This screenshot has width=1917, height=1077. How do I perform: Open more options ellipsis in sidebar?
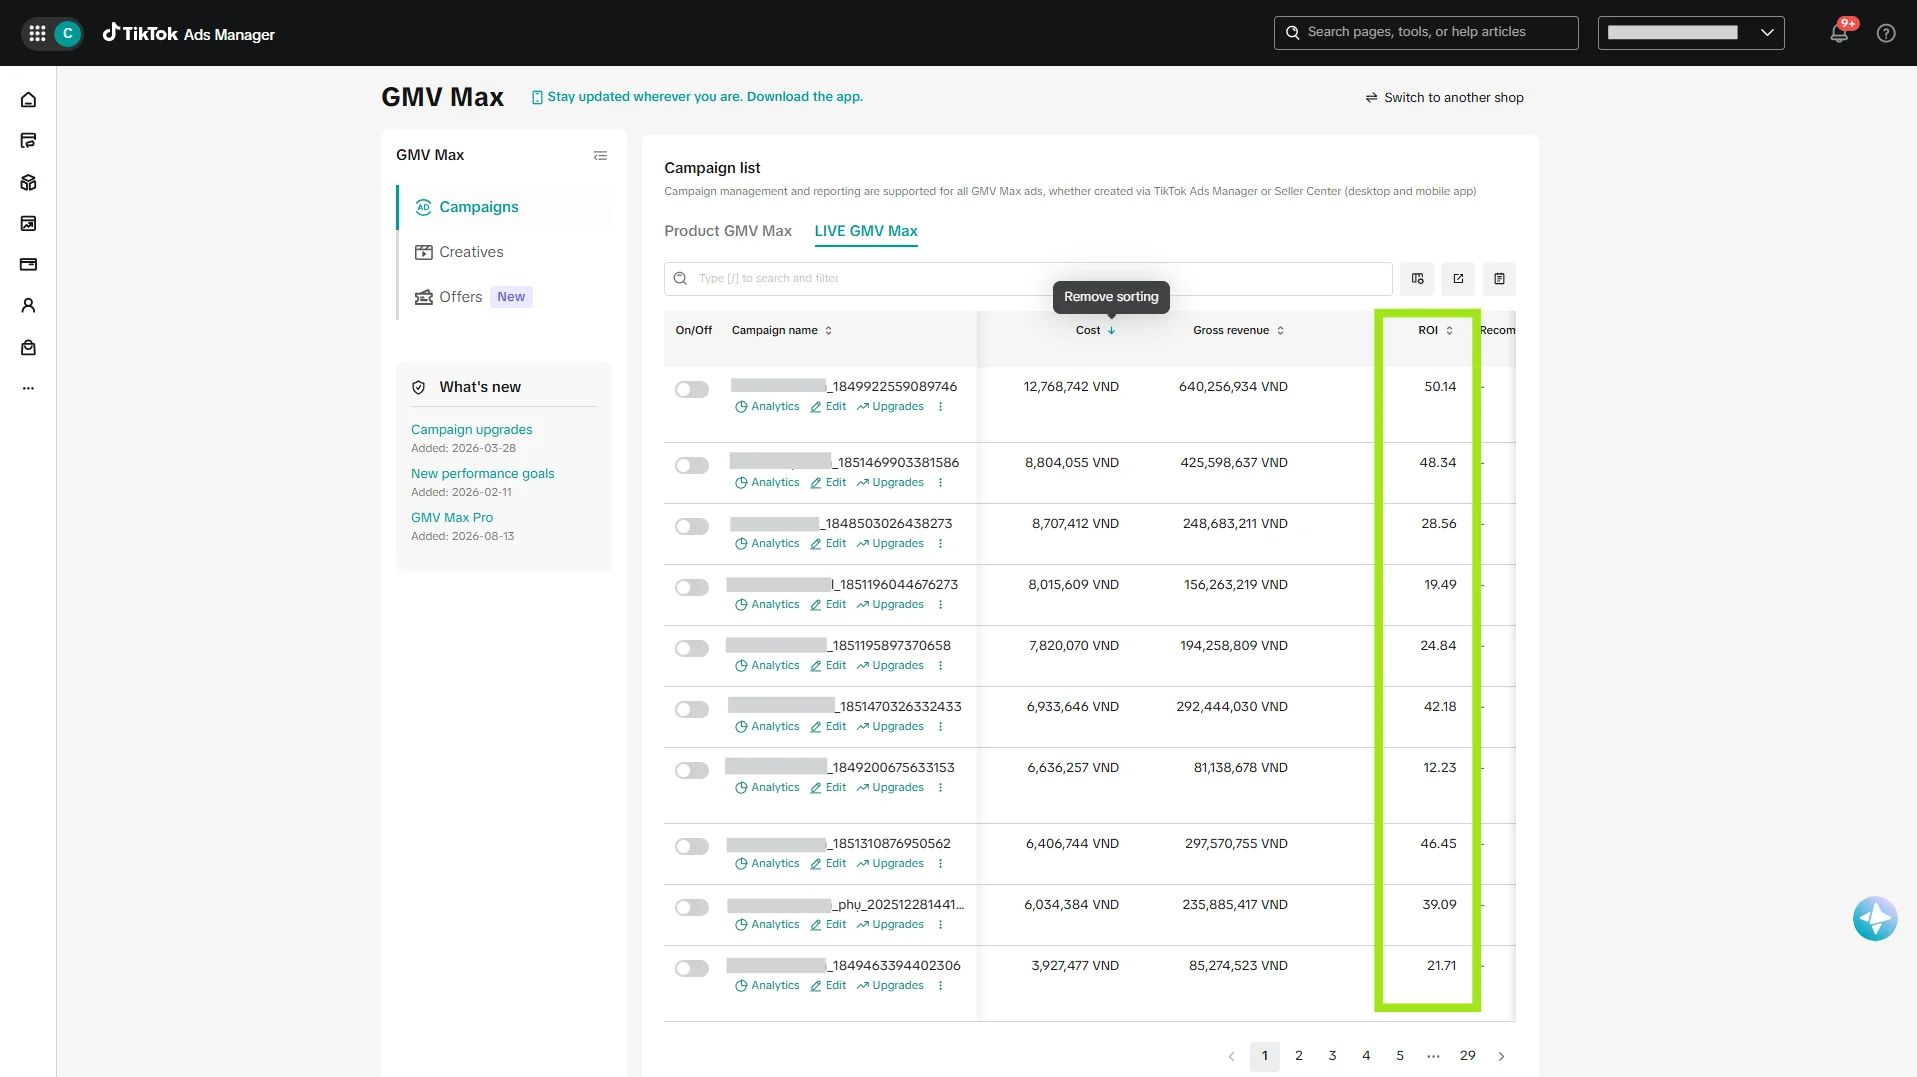28,388
